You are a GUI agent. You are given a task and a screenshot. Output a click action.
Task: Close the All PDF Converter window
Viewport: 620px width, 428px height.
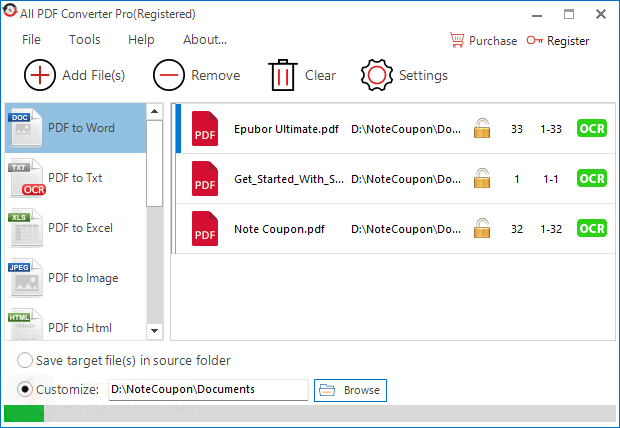point(601,14)
